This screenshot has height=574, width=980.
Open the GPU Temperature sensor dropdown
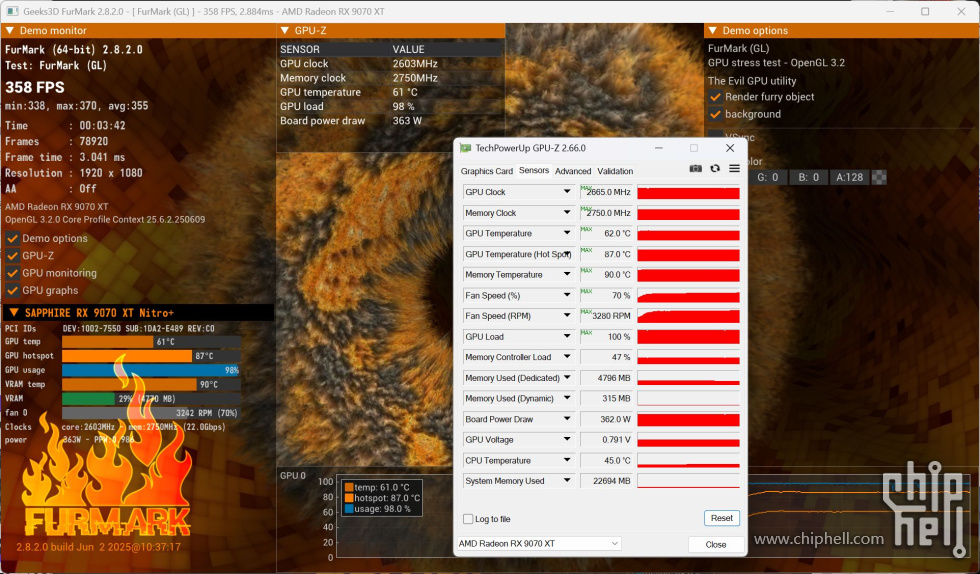[567, 233]
